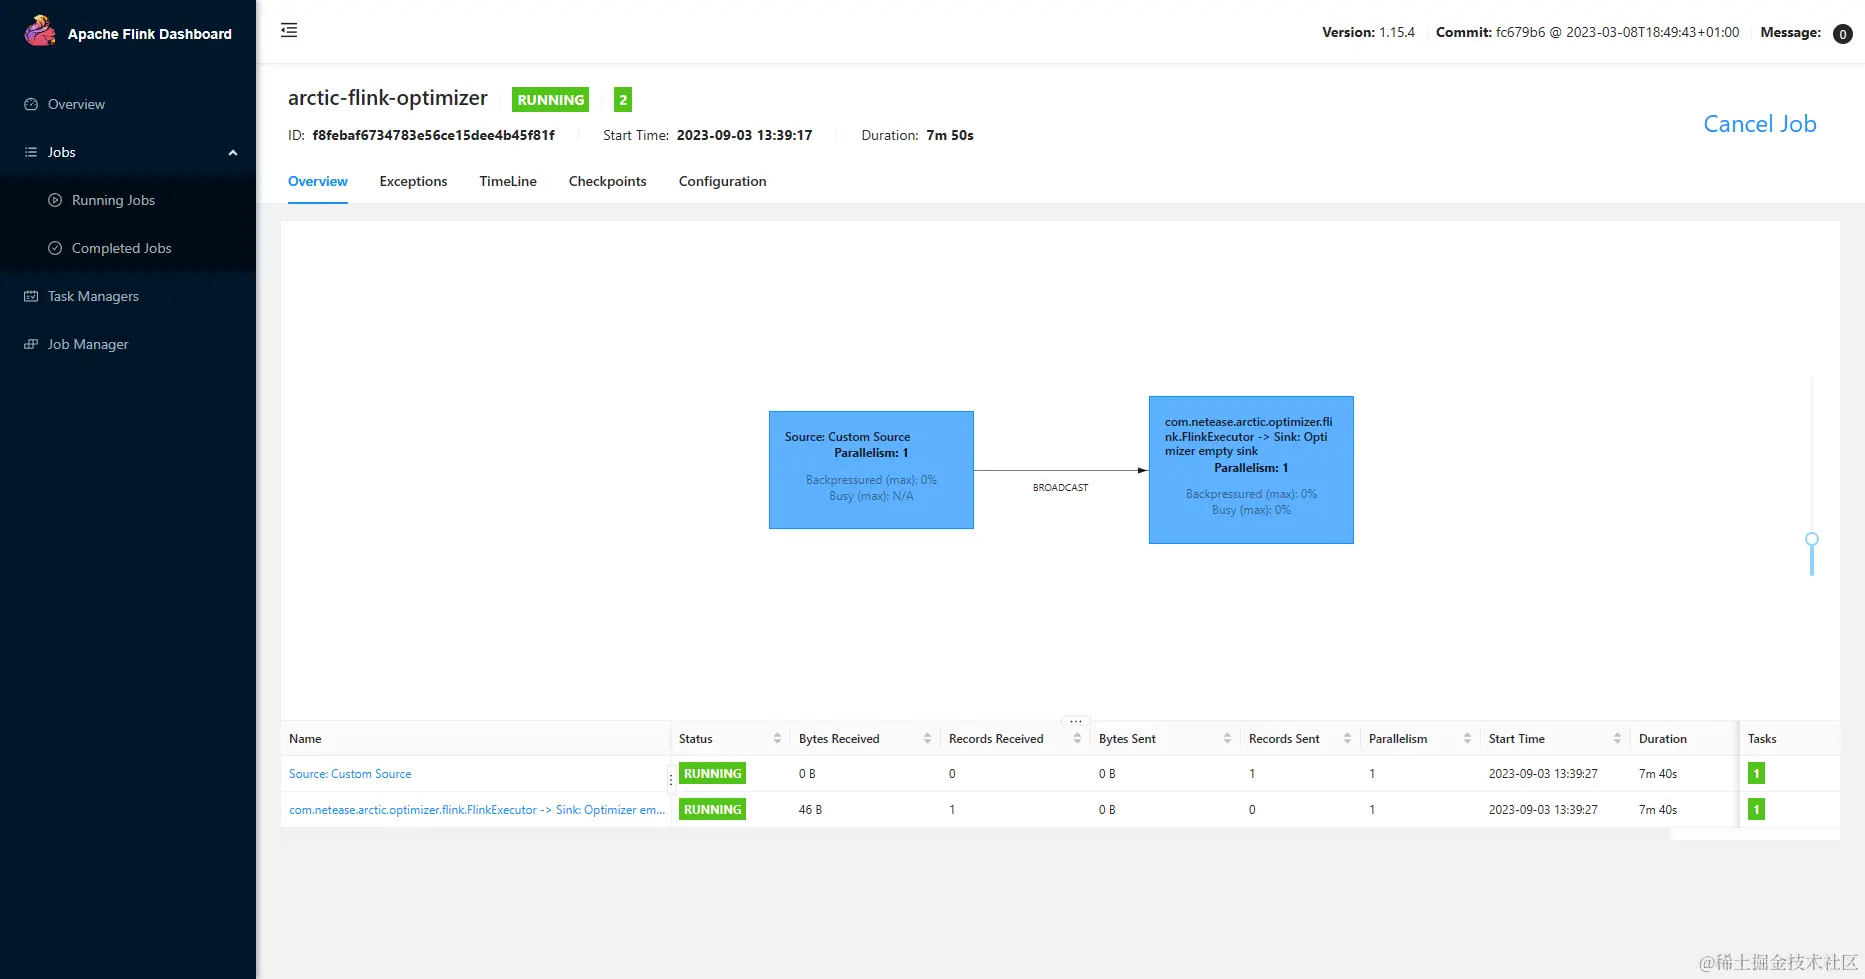Image resolution: width=1865 pixels, height=979 pixels.
Task: Collapse the Jobs submenu chevron
Action: click(x=233, y=153)
